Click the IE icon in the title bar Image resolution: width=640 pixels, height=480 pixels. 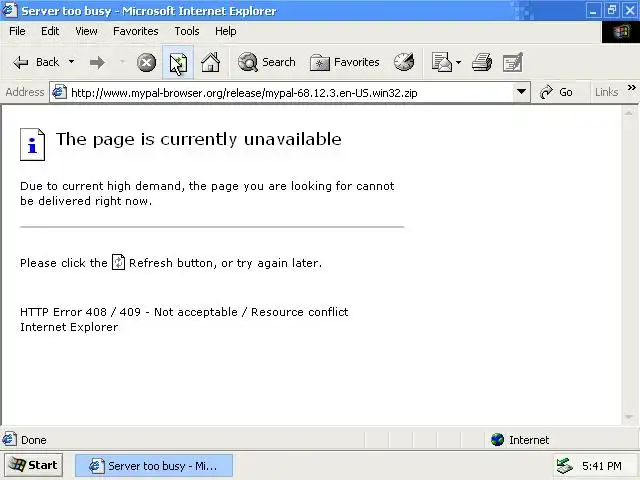click(10, 11)
